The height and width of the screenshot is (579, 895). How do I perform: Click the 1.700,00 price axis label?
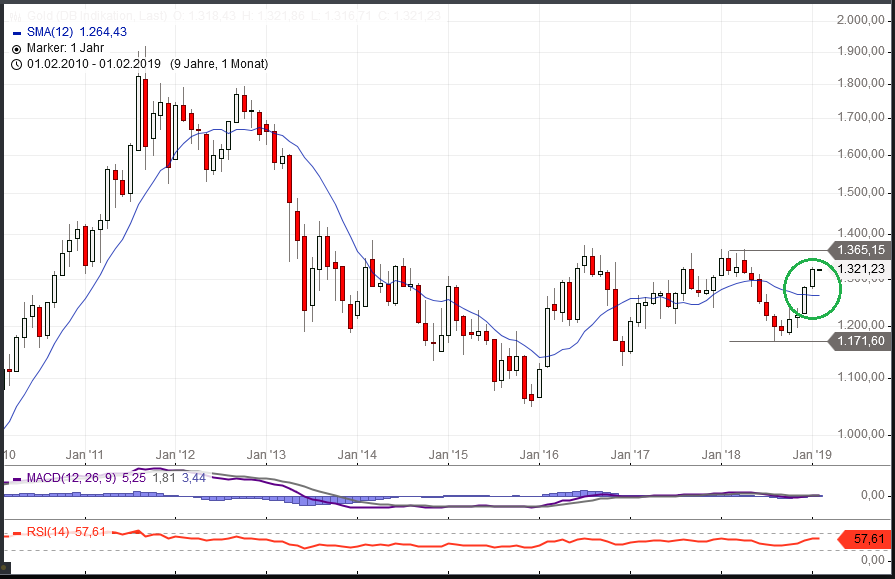[861, 118]
